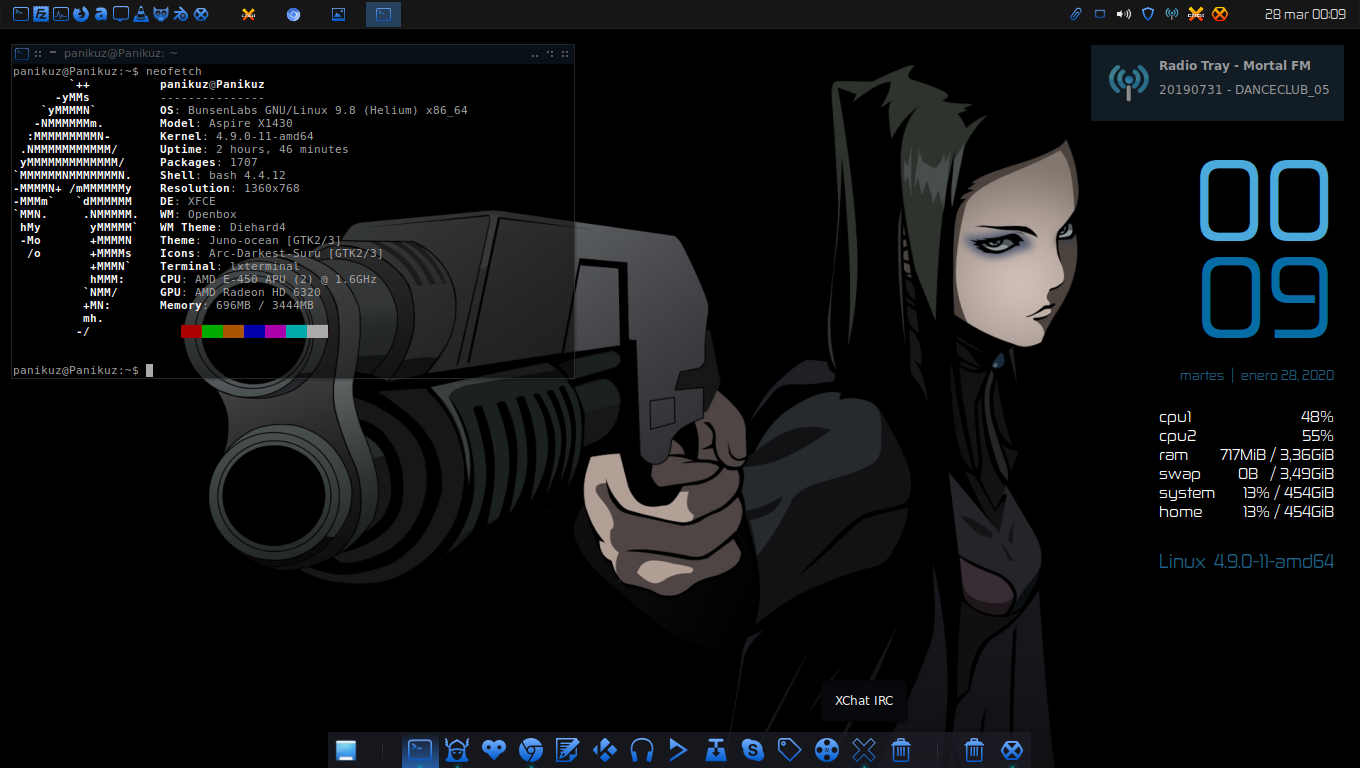Click the trash icon beside dock hexagon X

point(975,749)
